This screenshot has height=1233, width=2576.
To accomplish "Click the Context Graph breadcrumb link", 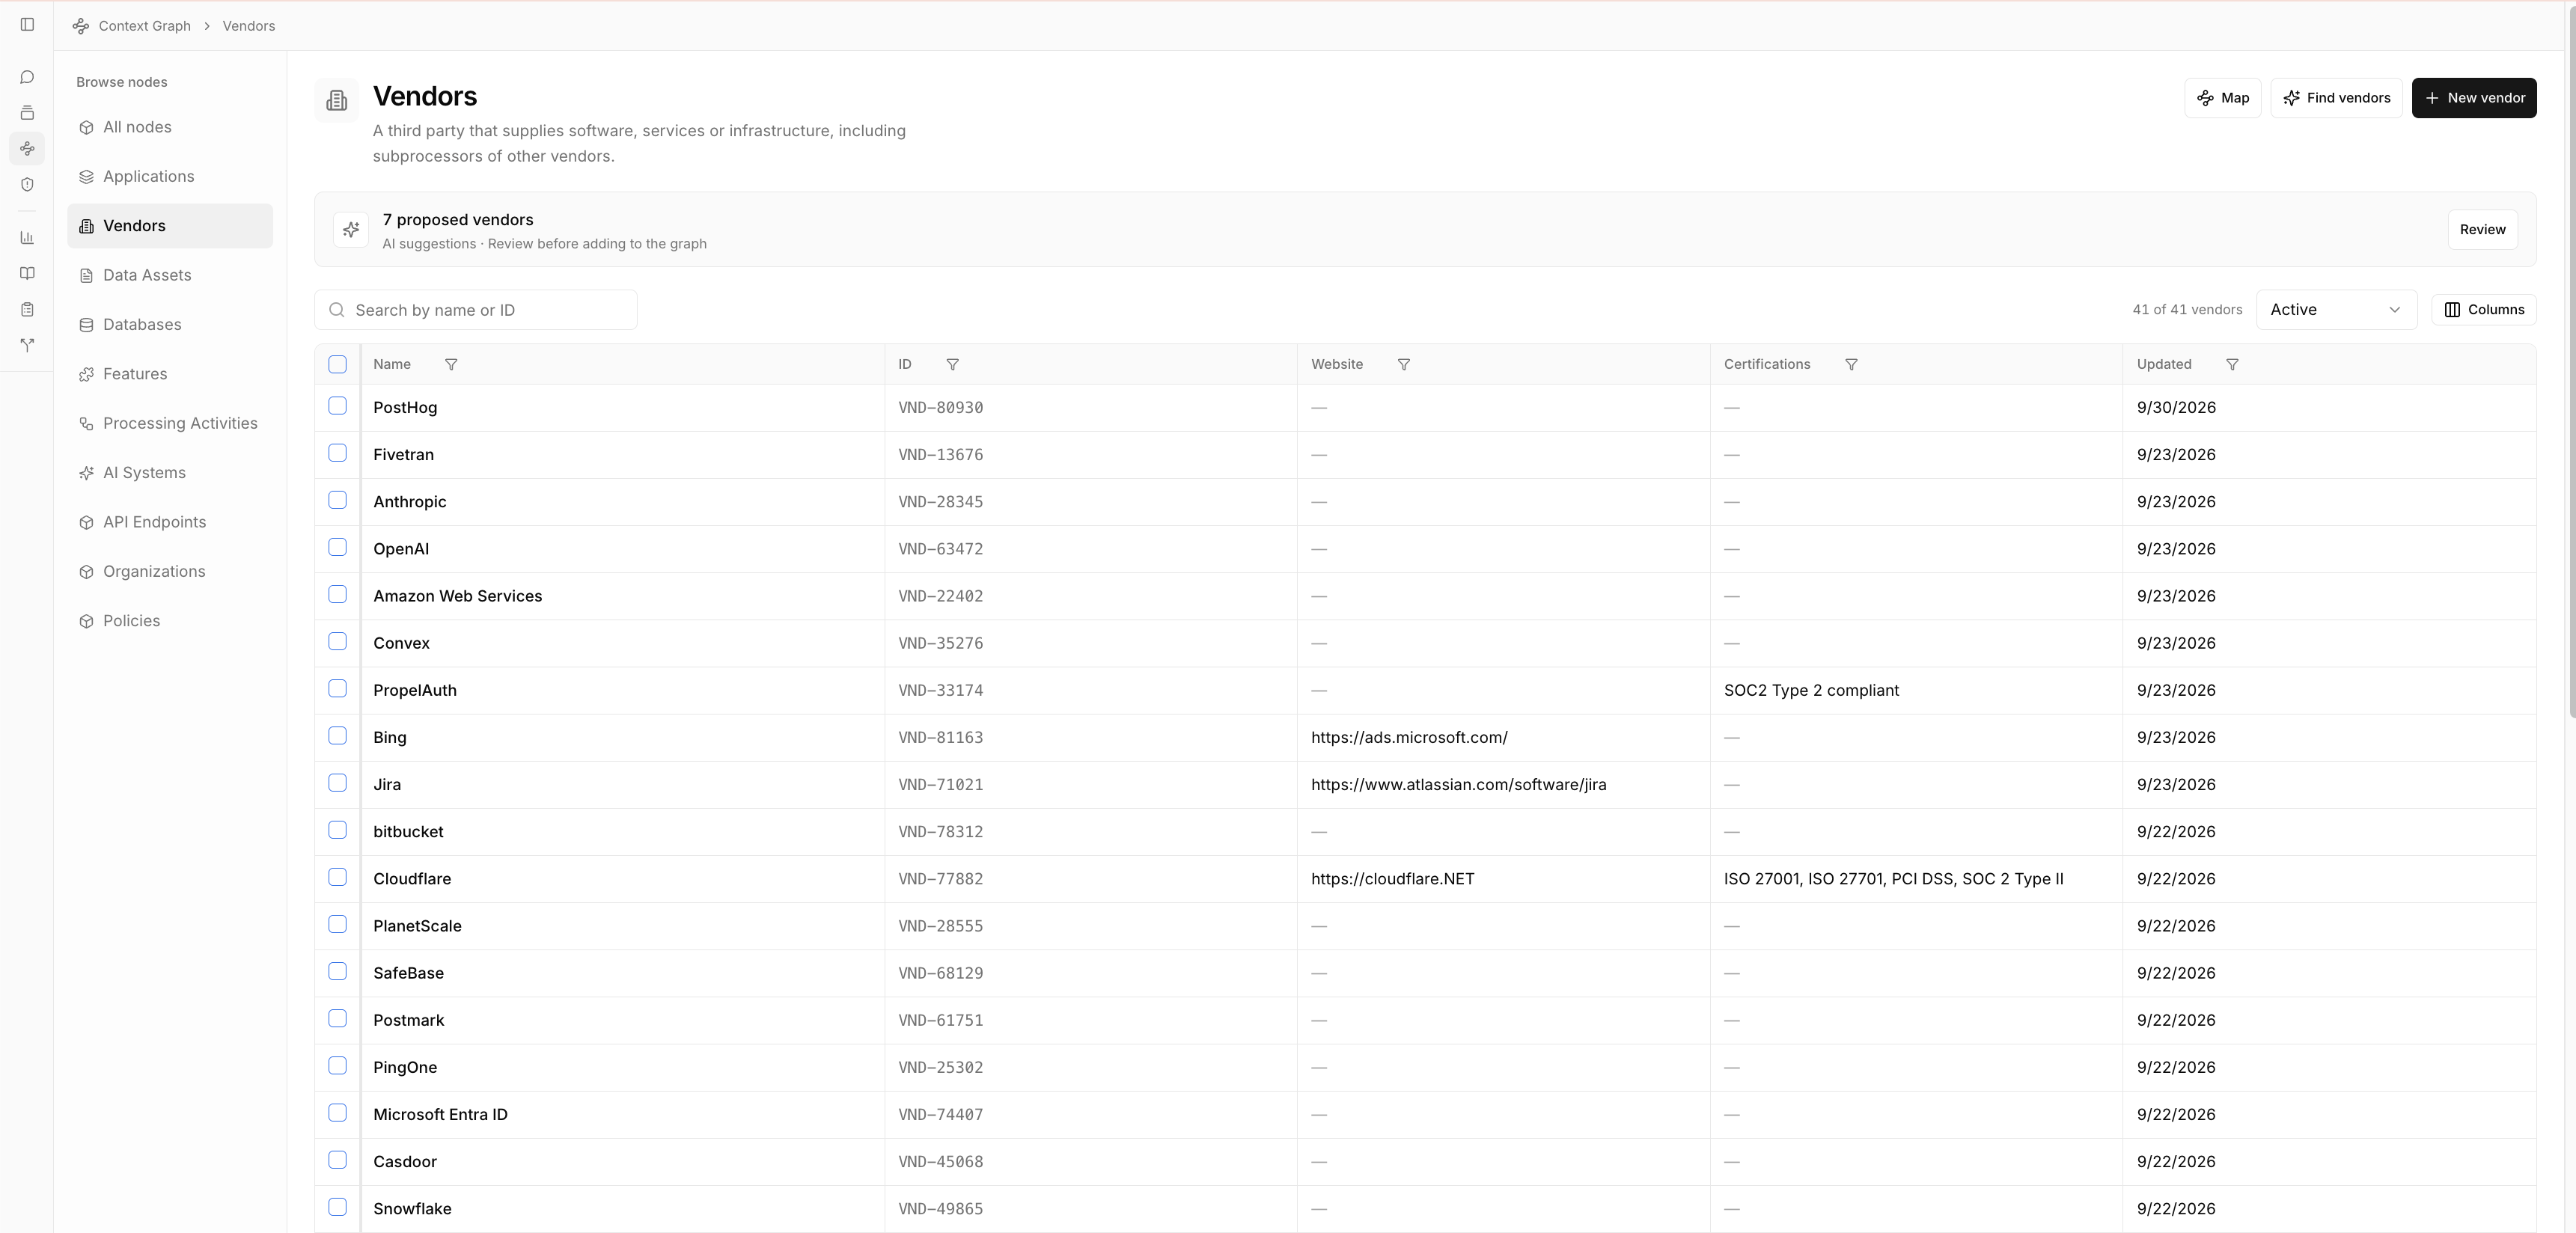I will tap(144, 26).
